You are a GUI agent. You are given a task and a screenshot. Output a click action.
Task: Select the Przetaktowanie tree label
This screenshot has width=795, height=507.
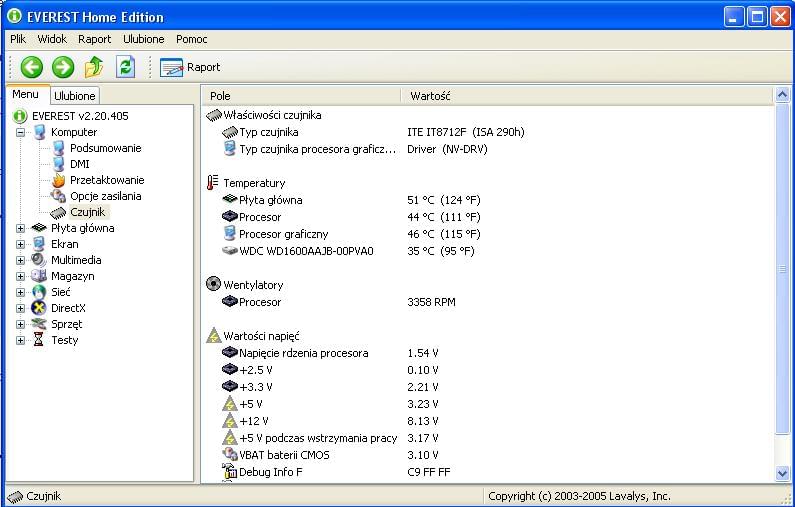pyautogui.click(x=107, y=180)
